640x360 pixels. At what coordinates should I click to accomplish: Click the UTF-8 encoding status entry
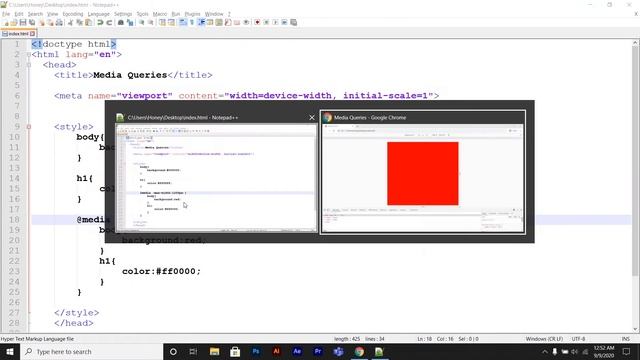[578, 339]
